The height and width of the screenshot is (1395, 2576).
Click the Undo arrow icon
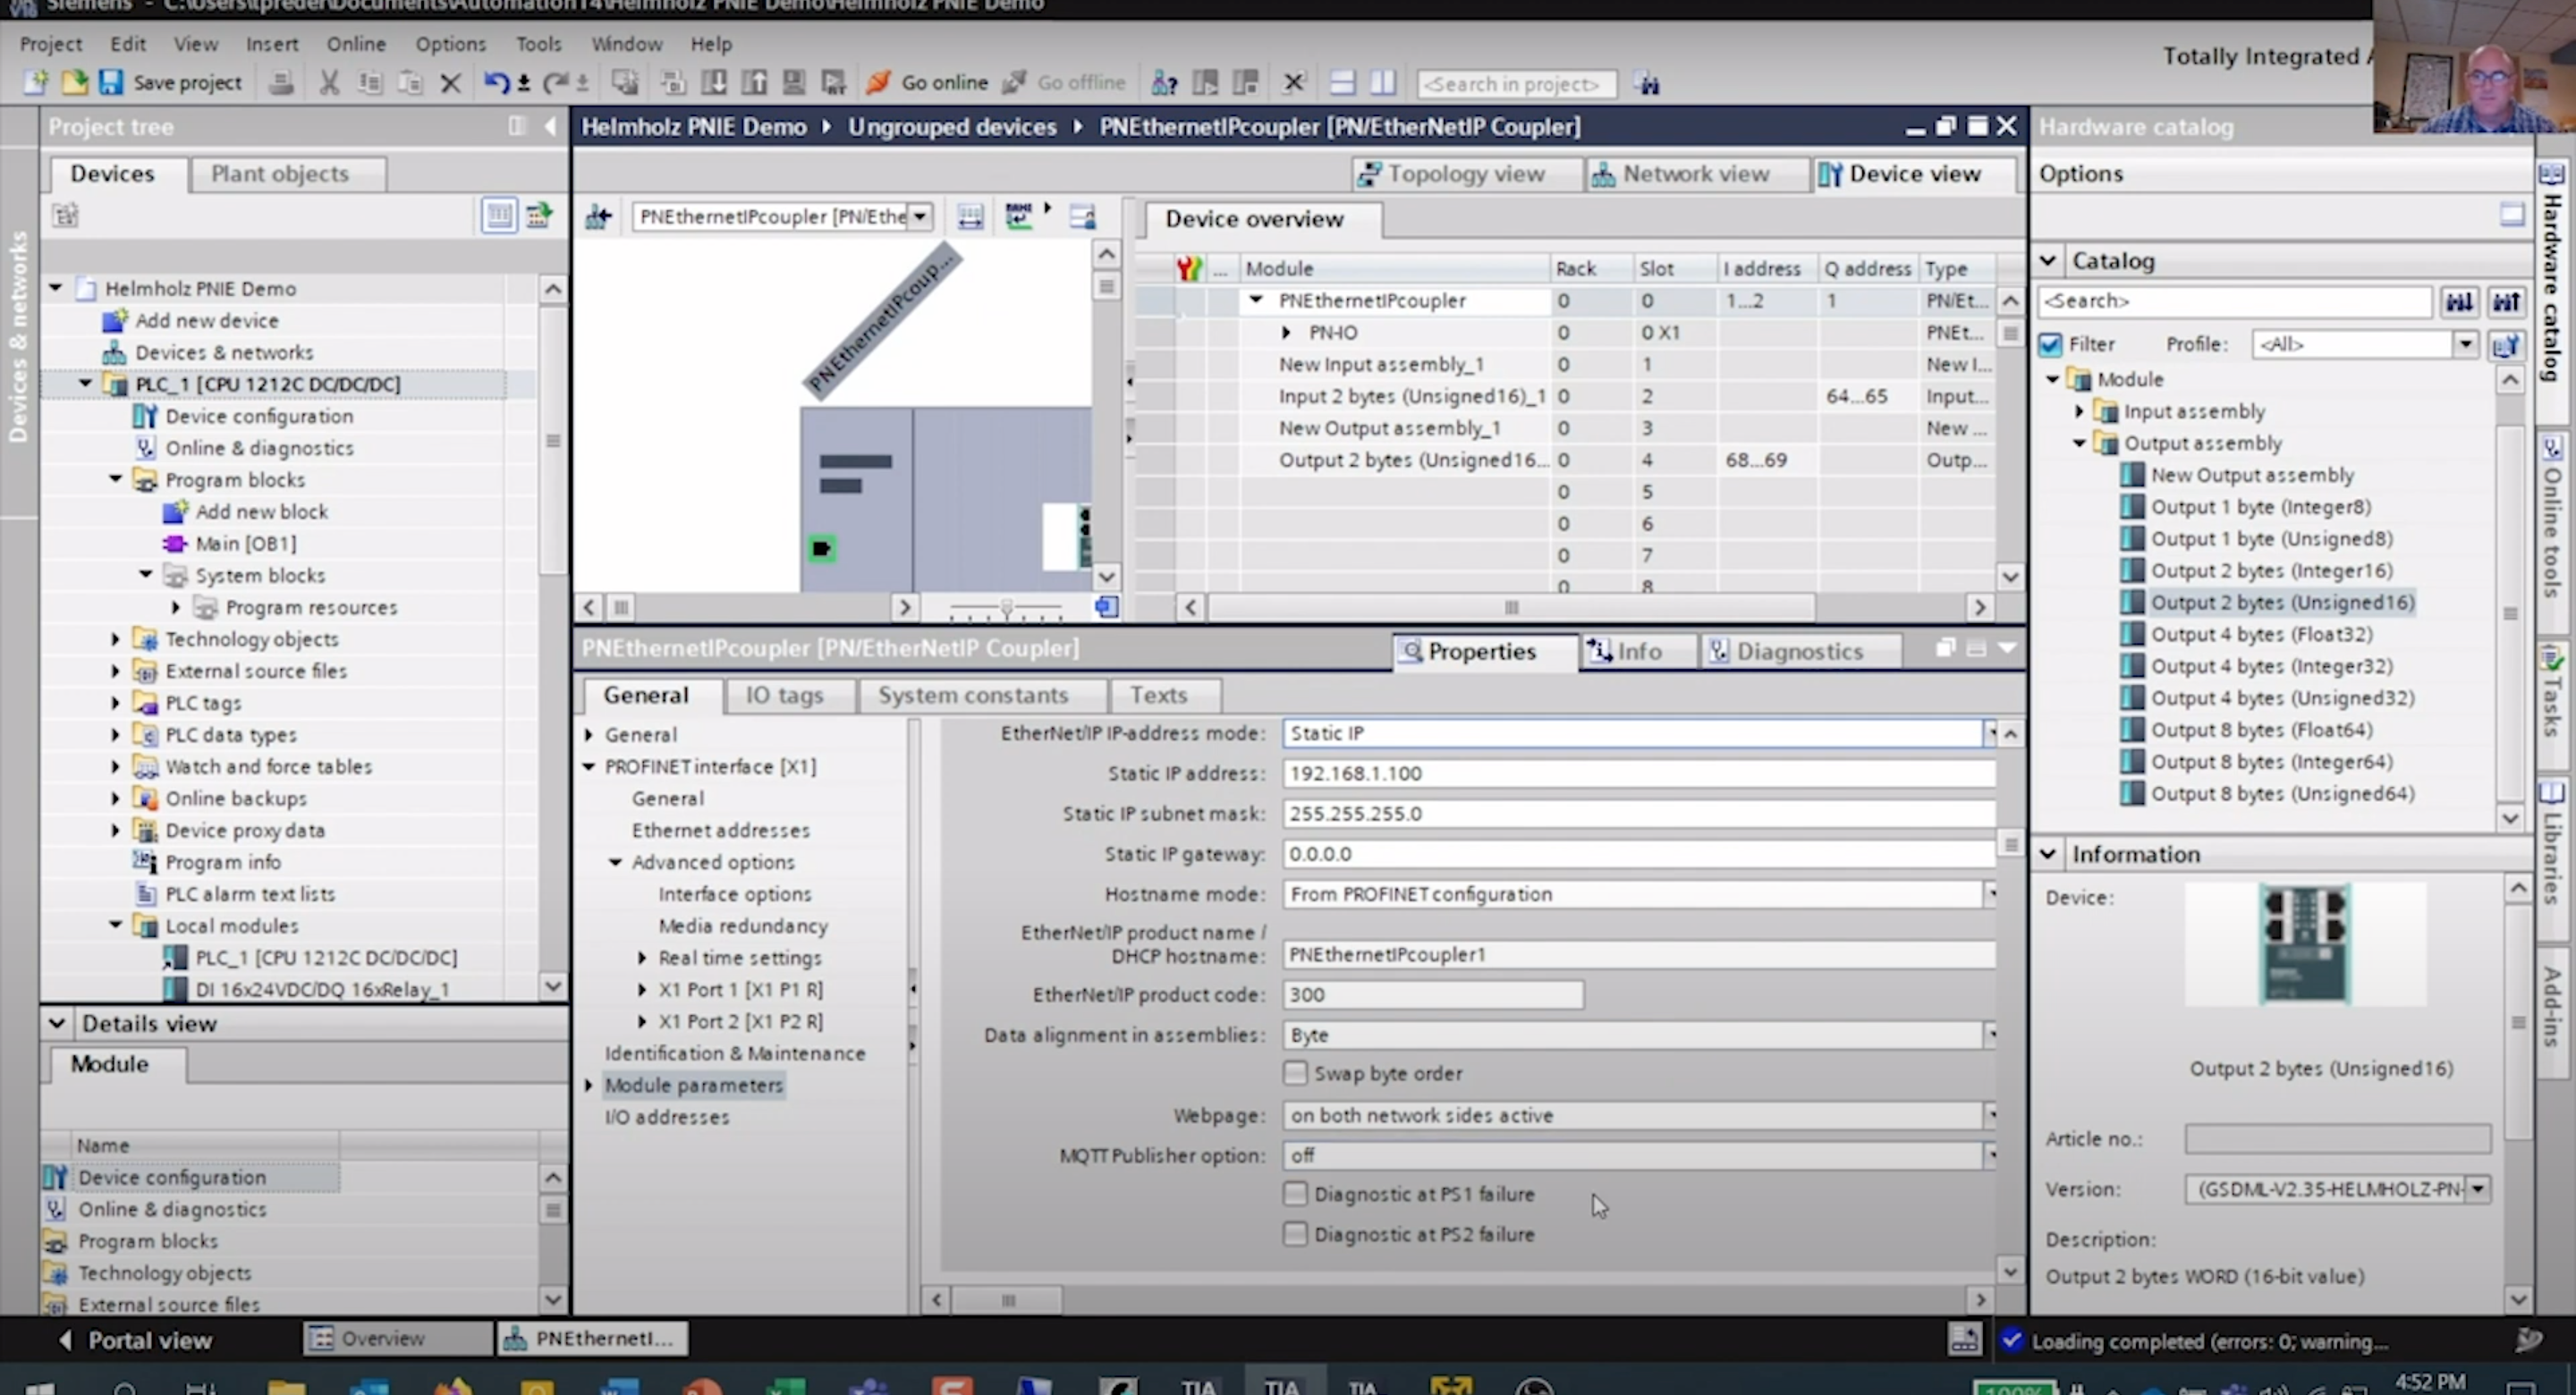496,83
